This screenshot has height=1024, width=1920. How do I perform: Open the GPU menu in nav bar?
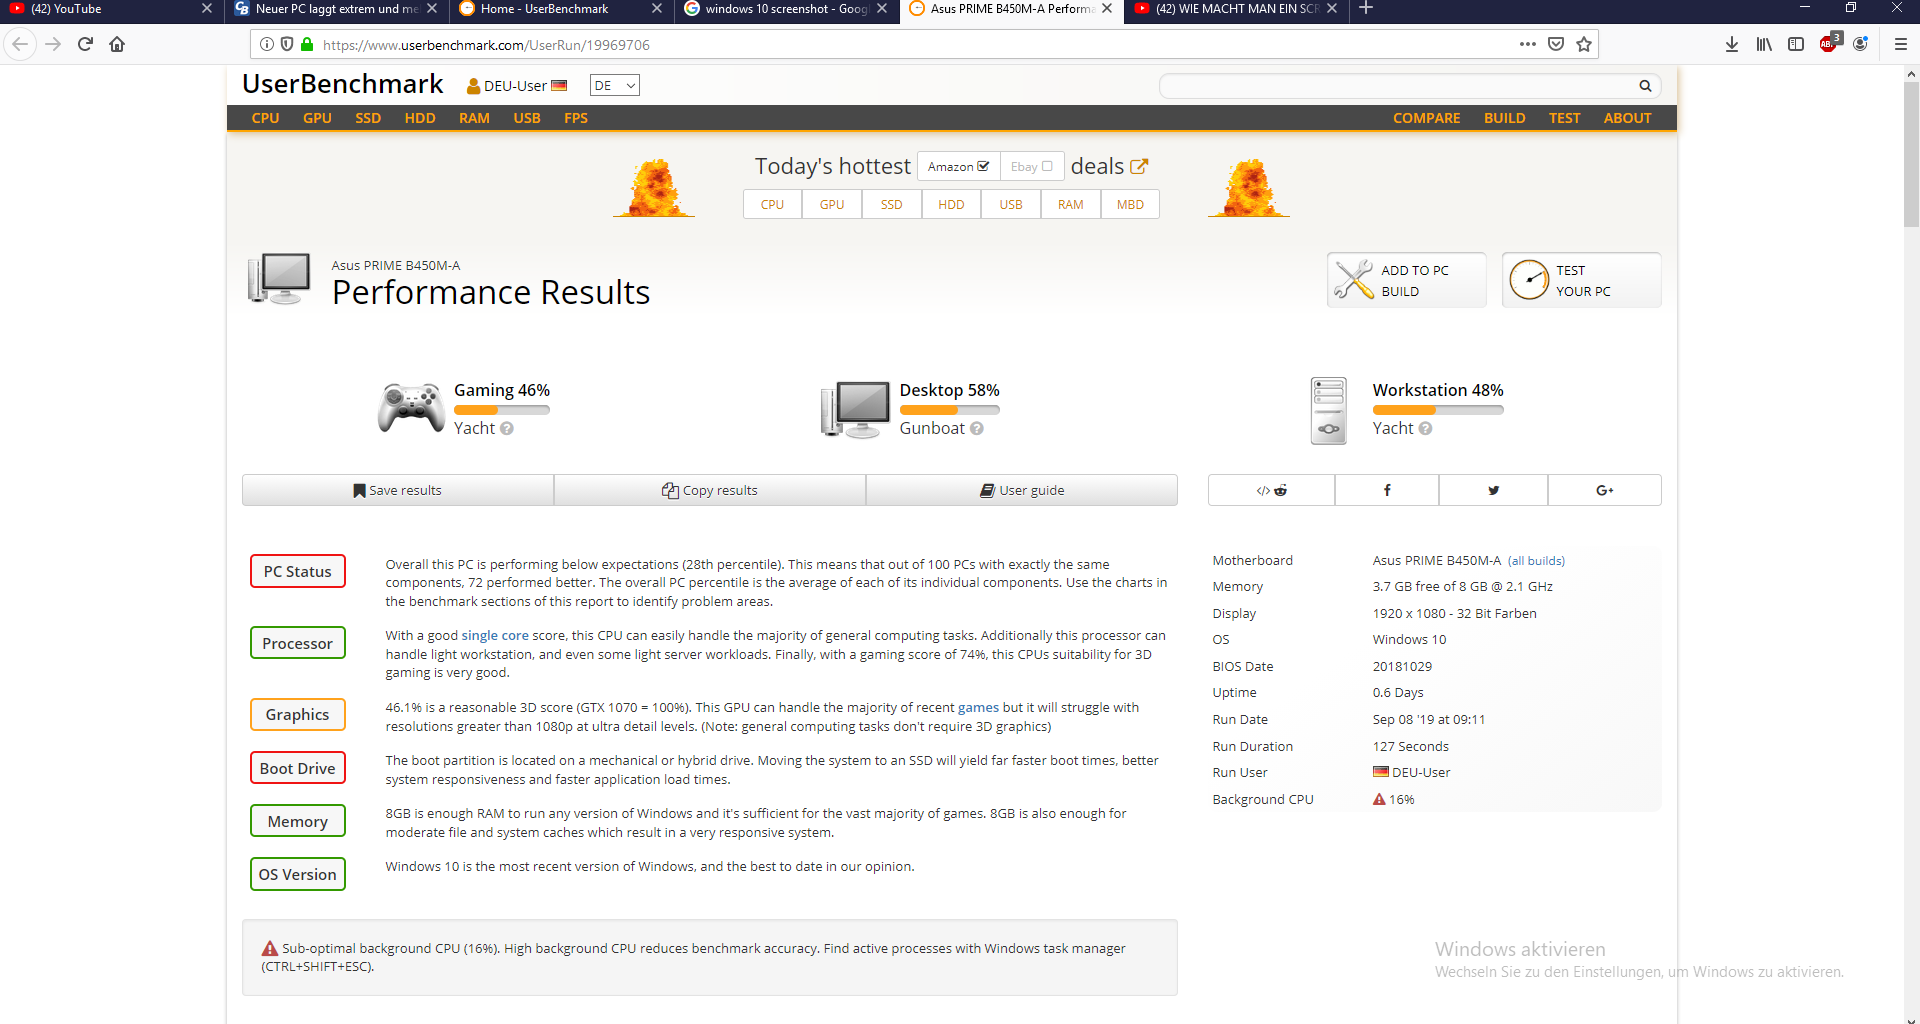pyautogui.click(x=317, y=118)
